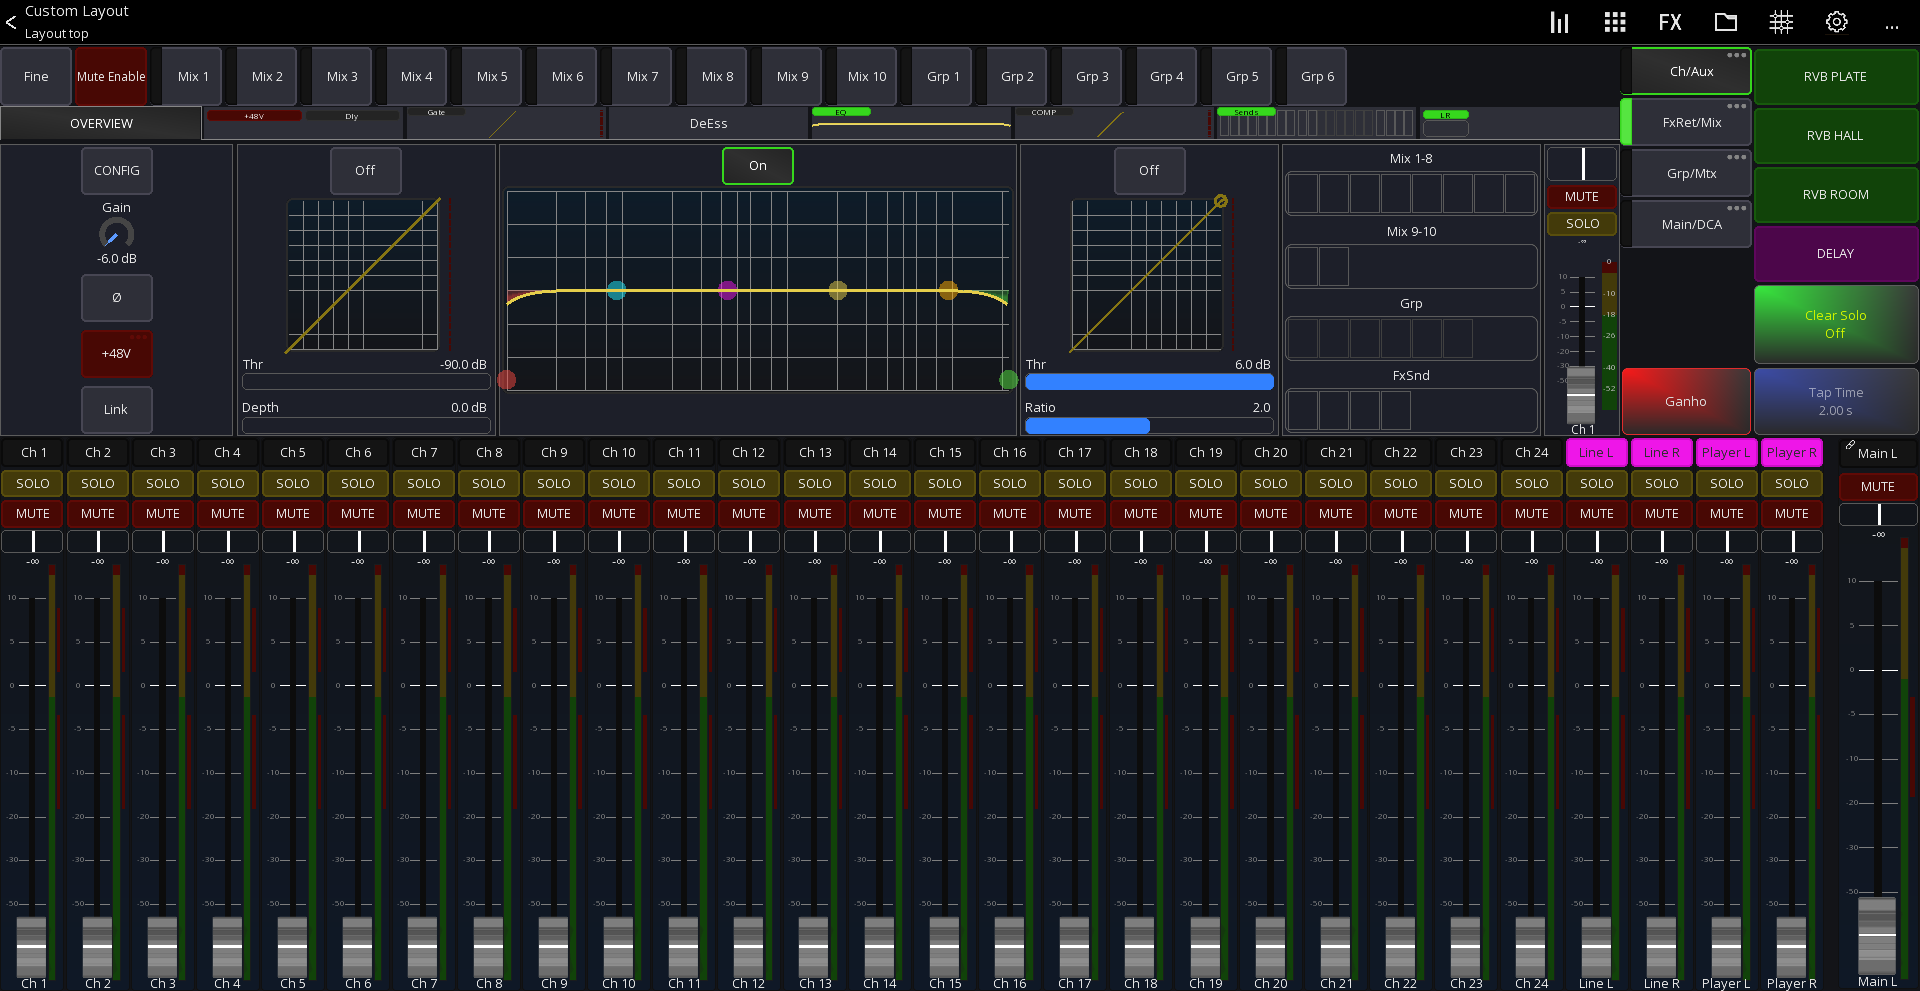Click Clear Solo button

point(1835,324)
